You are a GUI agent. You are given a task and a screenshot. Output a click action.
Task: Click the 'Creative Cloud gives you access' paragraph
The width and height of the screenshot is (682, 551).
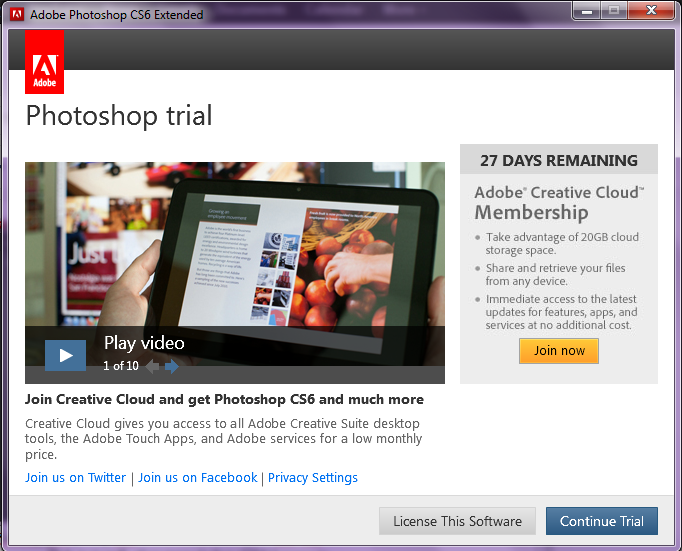224,438
